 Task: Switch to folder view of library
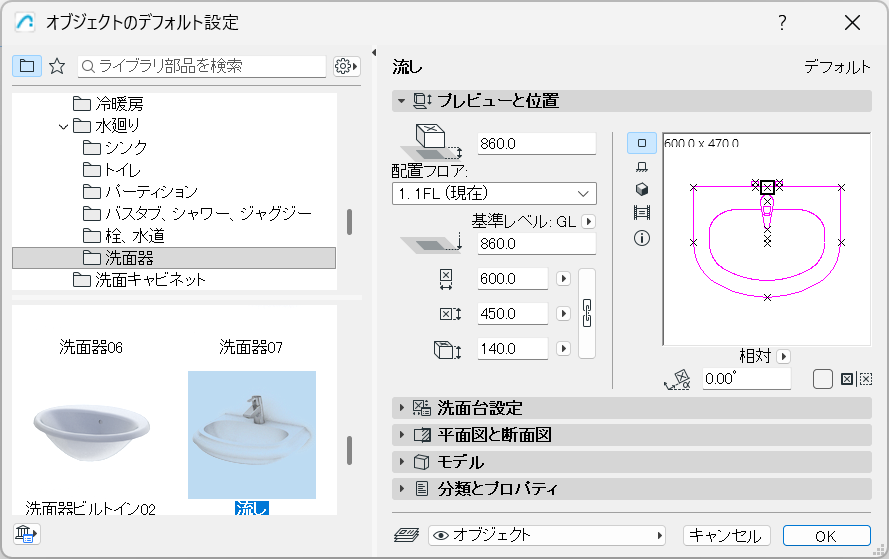pyautogui.click(x=27, y=66)
